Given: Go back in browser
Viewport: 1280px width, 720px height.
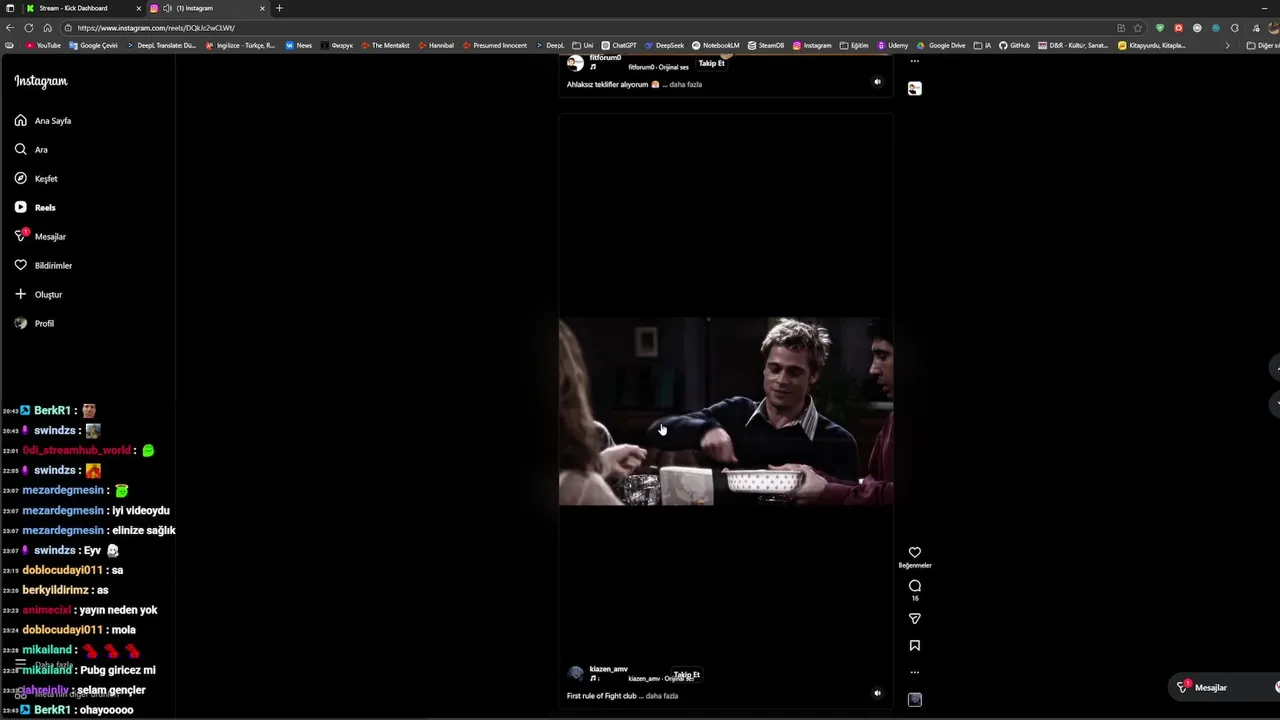Looking at the screenshot, I should point(11,28).
